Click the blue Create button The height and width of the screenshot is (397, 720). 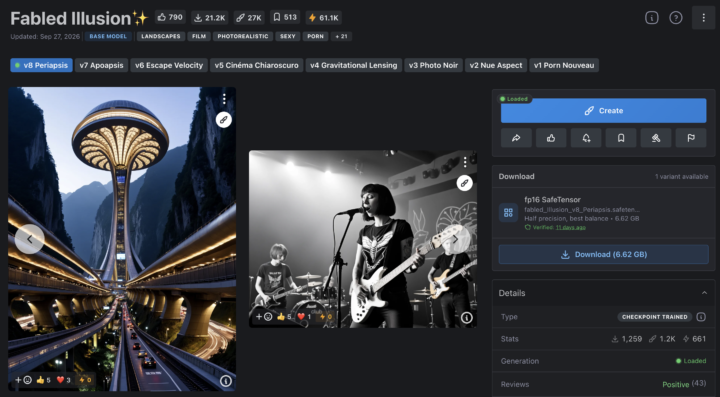(603, 111)
